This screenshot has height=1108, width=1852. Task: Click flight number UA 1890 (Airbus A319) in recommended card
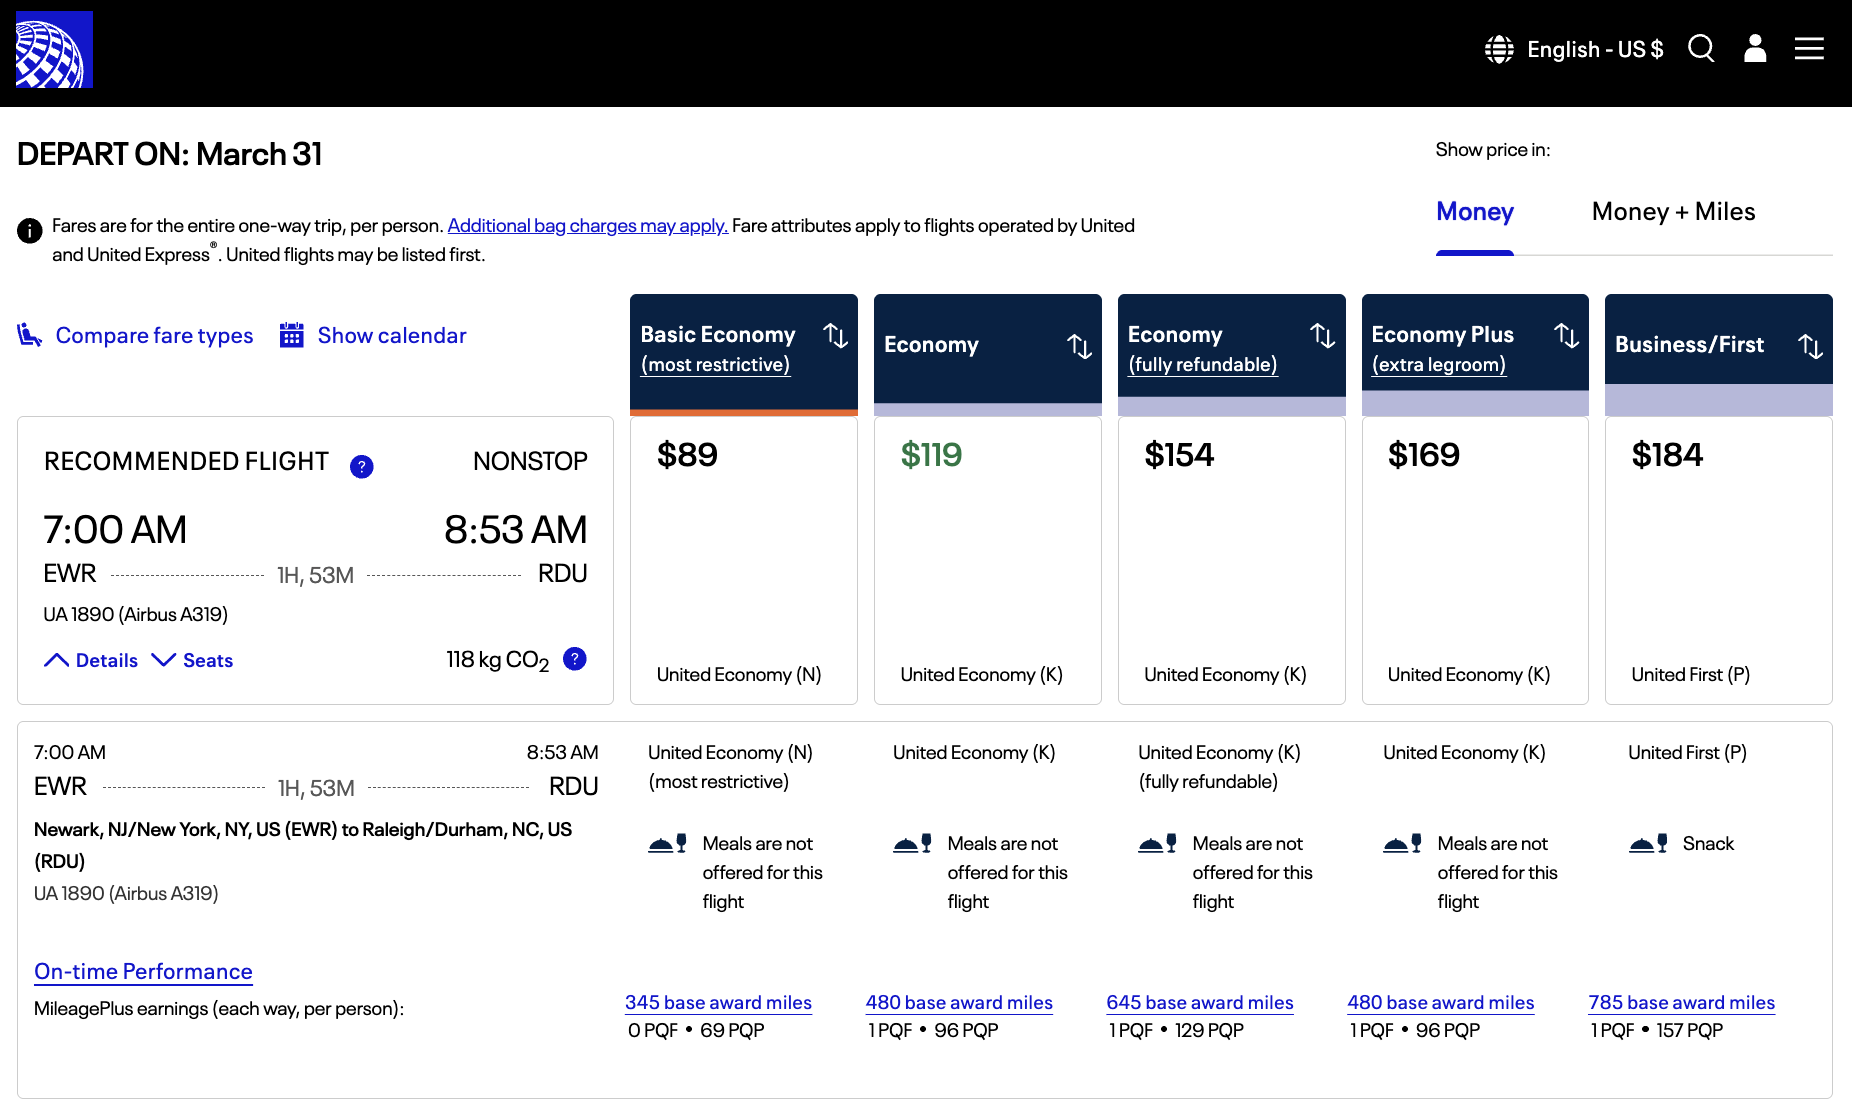pos(135,615)
